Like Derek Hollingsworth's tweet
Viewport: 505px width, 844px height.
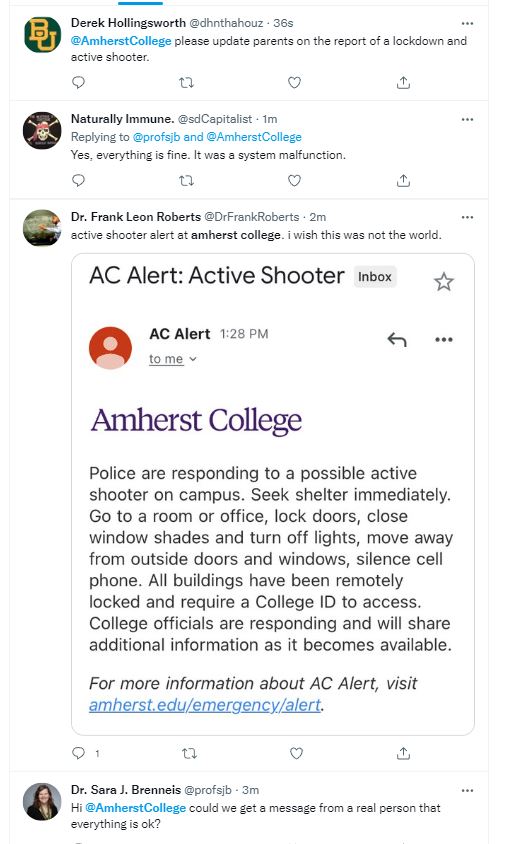click(x=294, y=82)
